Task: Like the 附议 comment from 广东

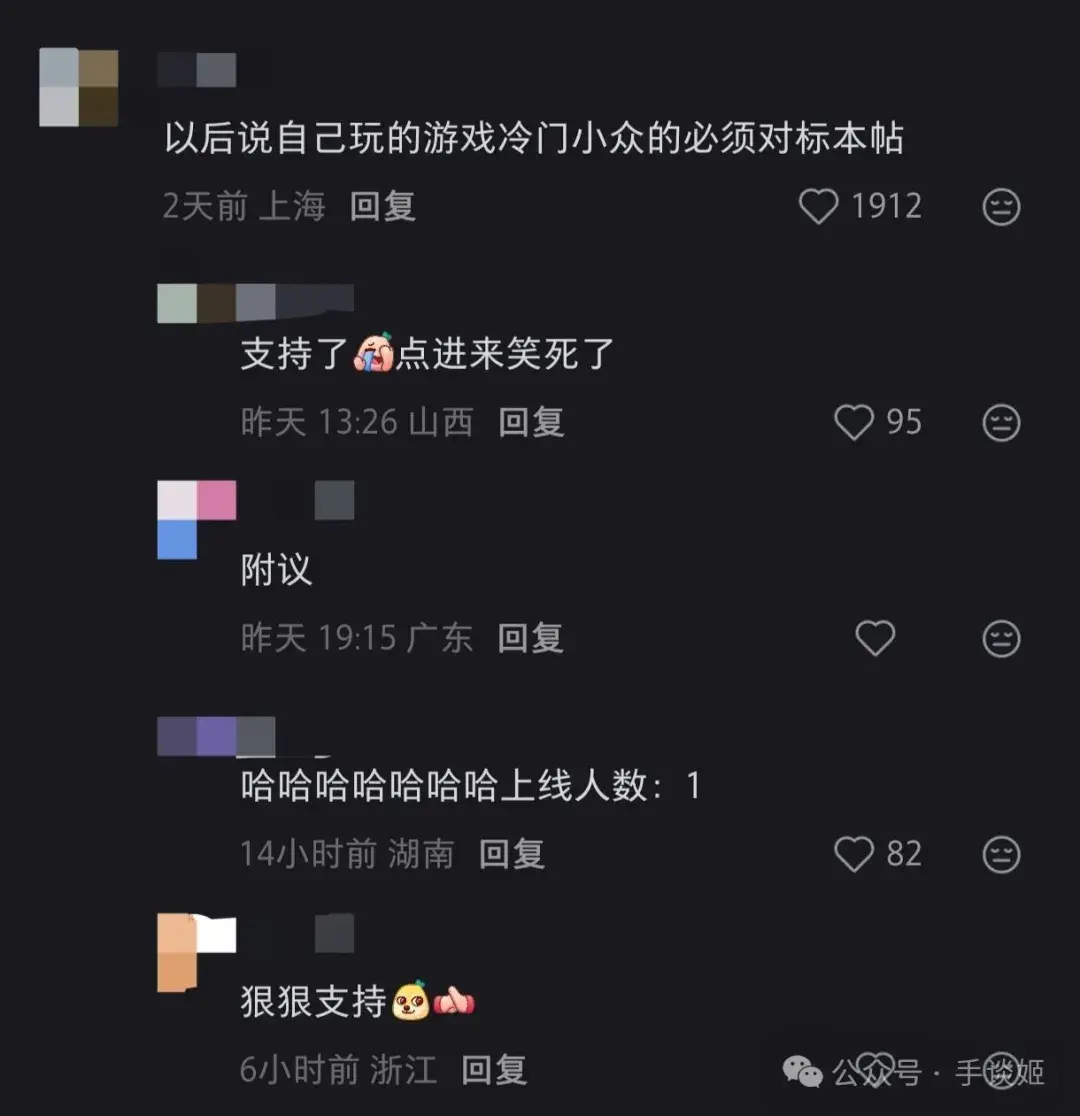Action: 875,638
